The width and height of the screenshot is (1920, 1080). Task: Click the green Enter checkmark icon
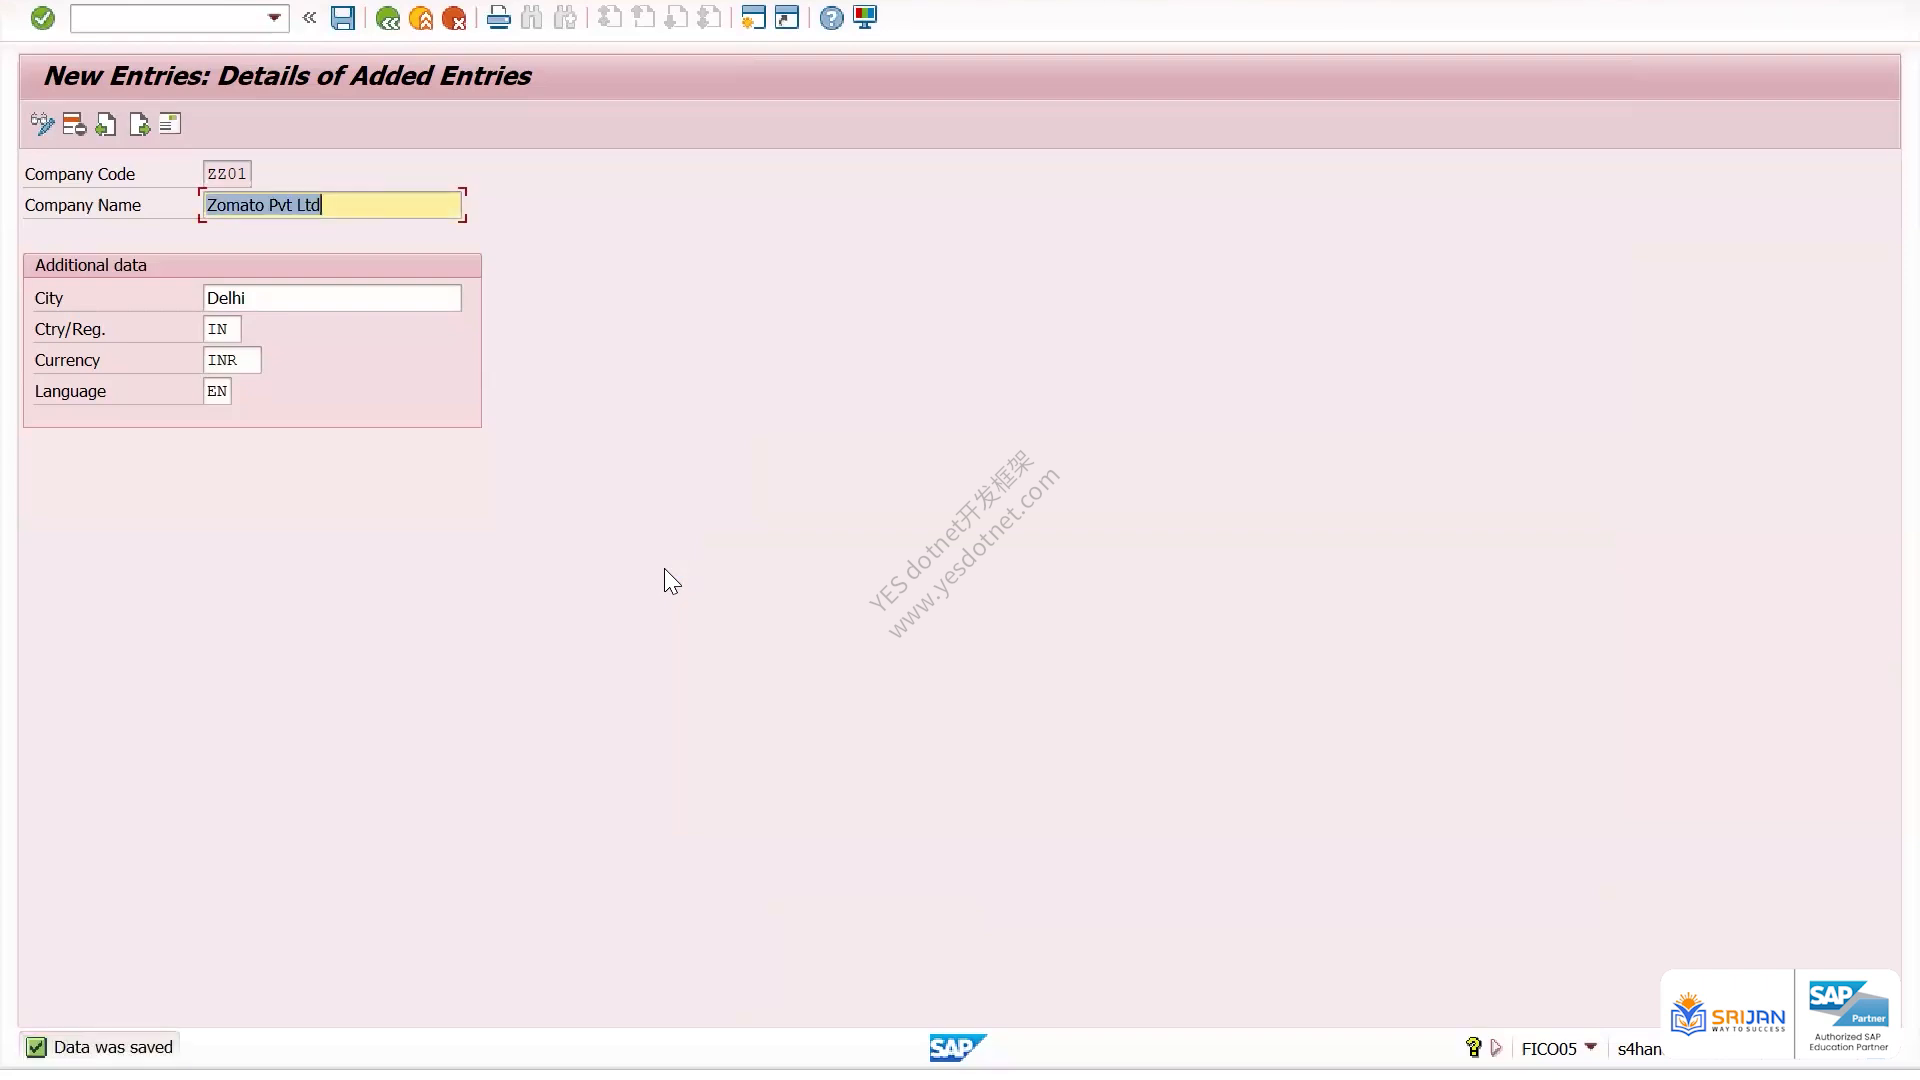[x=42, y=18]
